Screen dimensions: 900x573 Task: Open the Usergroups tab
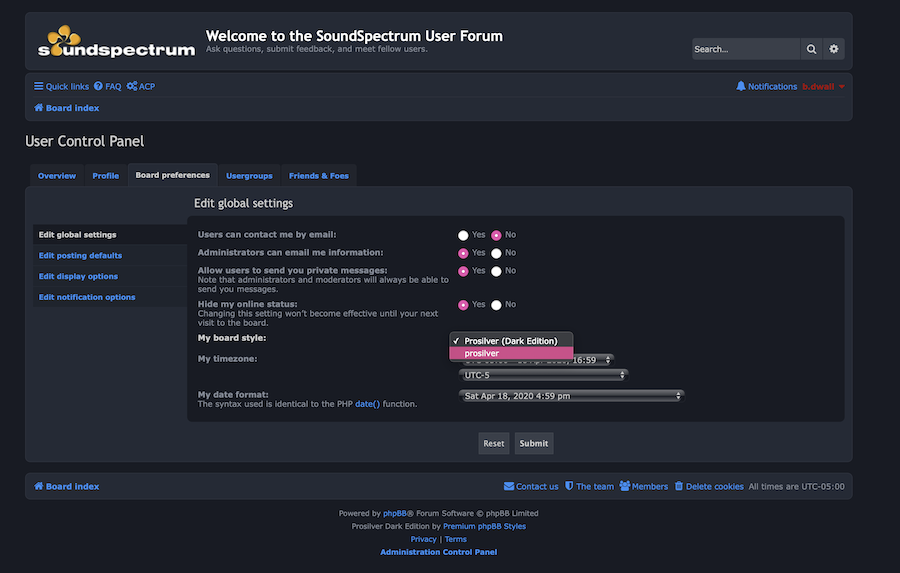249,176
